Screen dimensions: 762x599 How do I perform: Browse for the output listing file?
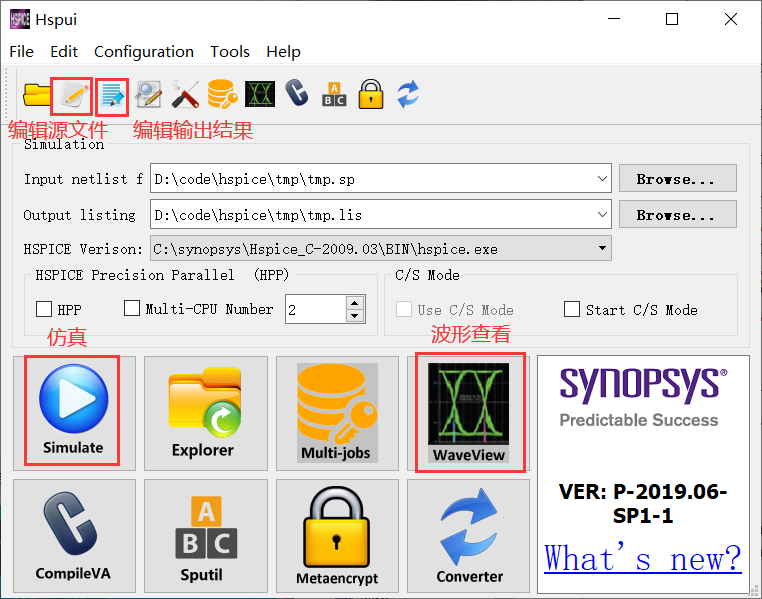pyautogui.click(x=677, y=214)
